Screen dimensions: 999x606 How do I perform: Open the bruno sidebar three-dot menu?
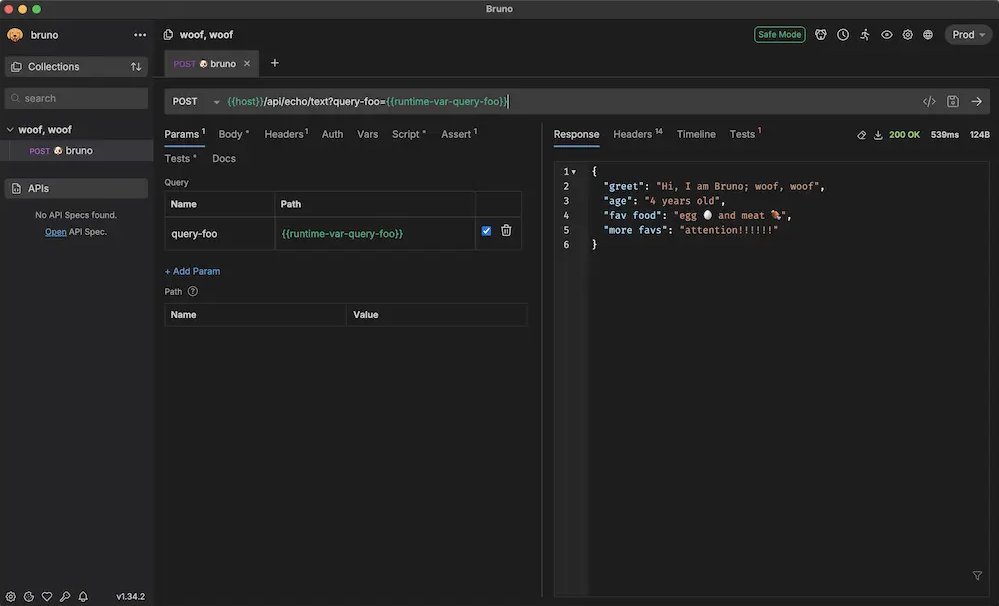coord(140,35)
